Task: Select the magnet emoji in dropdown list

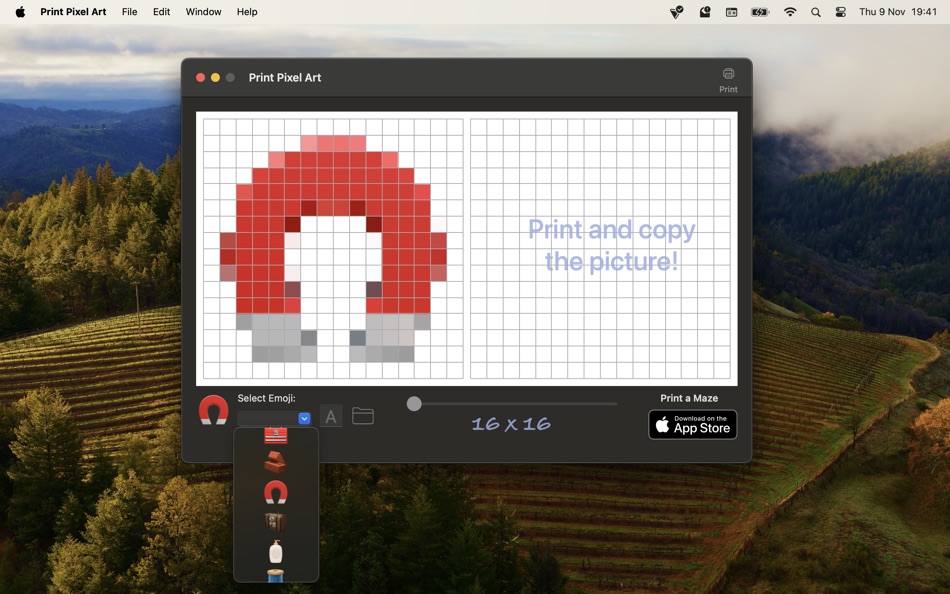Action: pyautogui.click(x=276, y=492)
